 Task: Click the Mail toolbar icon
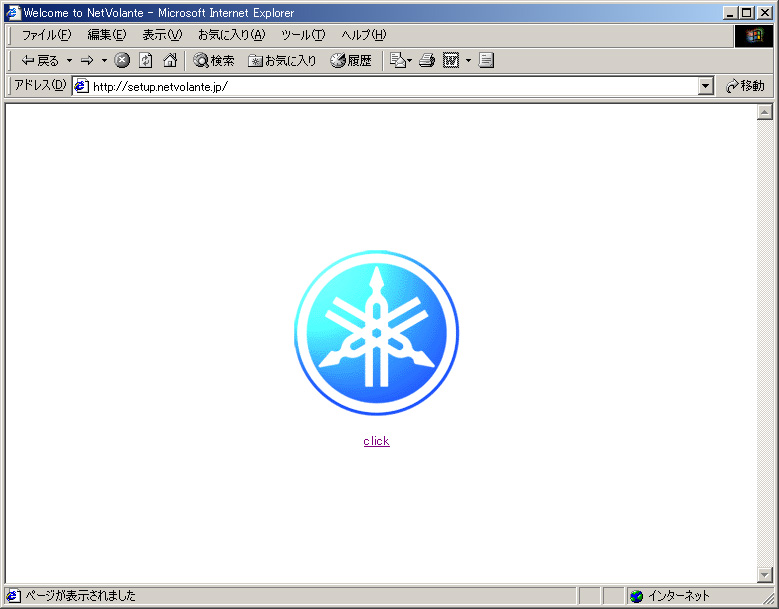[x=398, y=61]
